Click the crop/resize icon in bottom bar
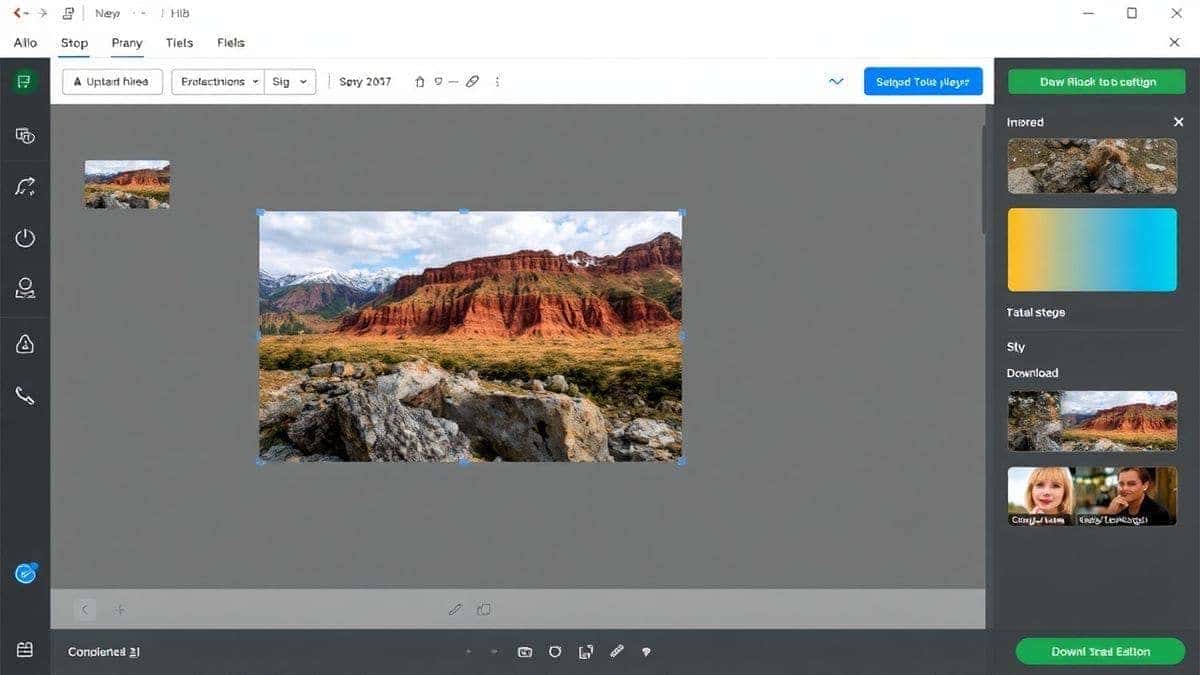 coord(586,652)
